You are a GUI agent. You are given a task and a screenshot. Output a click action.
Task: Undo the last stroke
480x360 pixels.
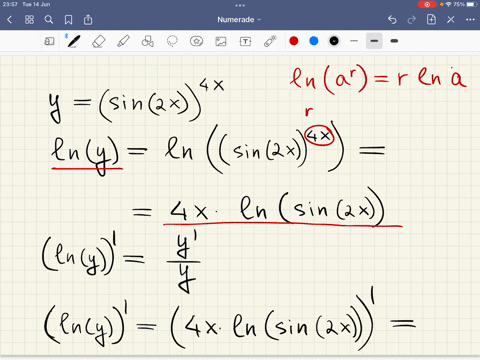(392, 20)
